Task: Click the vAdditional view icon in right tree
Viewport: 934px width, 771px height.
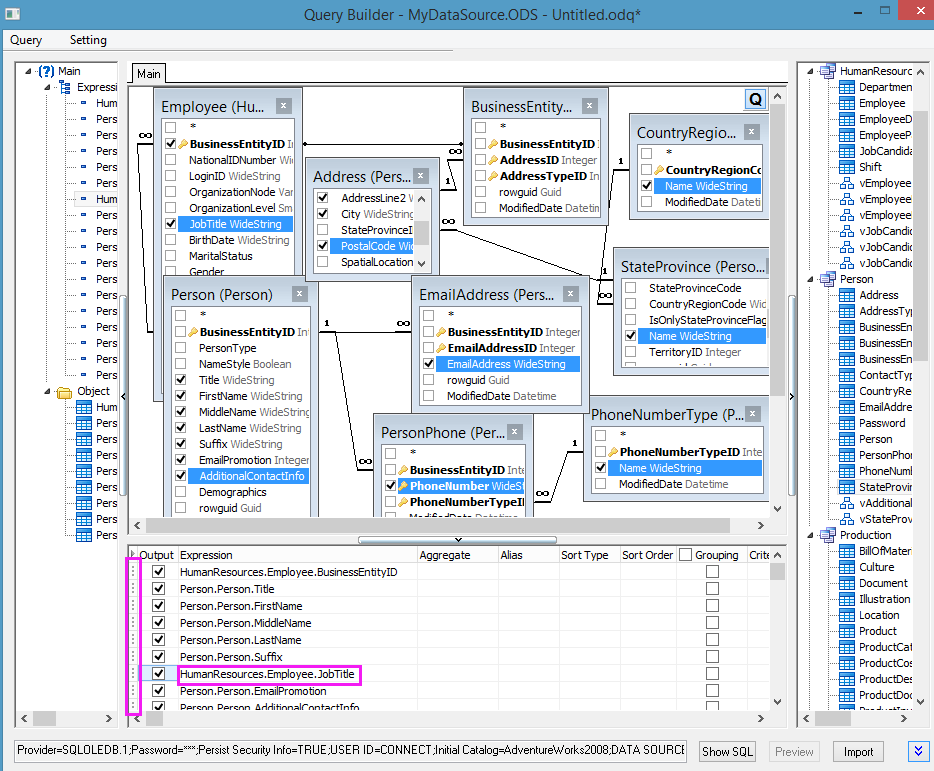Action: click(846, 503)
